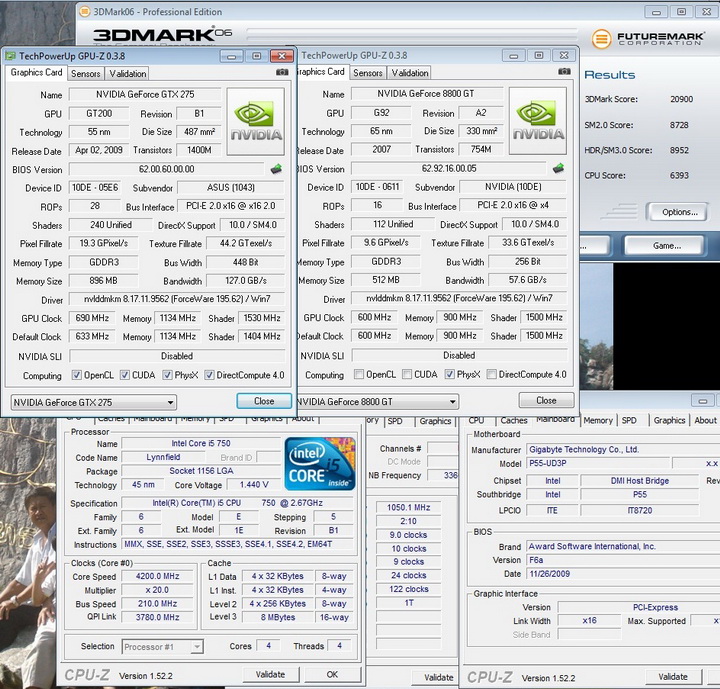Screen dimensions: 720x689
Task: Click Gigabyte Technology Co., Ltd. manufacturer value
Action: coord(623,450)
